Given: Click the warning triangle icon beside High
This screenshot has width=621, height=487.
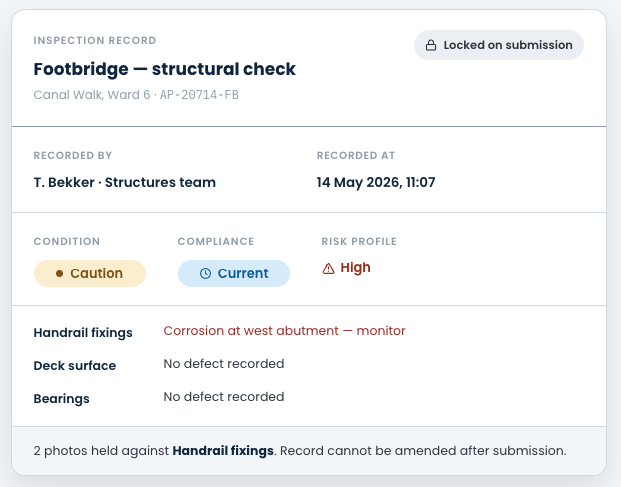Looking at the screenshot, I should pos(328,268).
